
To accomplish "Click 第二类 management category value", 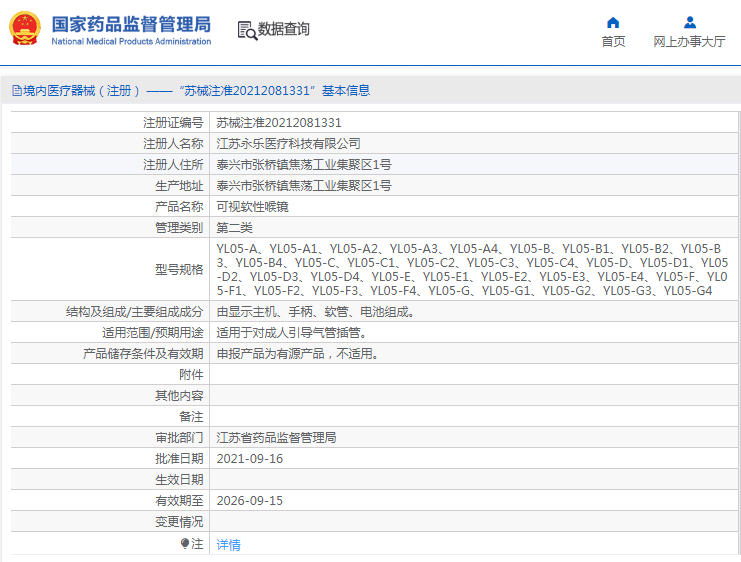I will (234, 228).
